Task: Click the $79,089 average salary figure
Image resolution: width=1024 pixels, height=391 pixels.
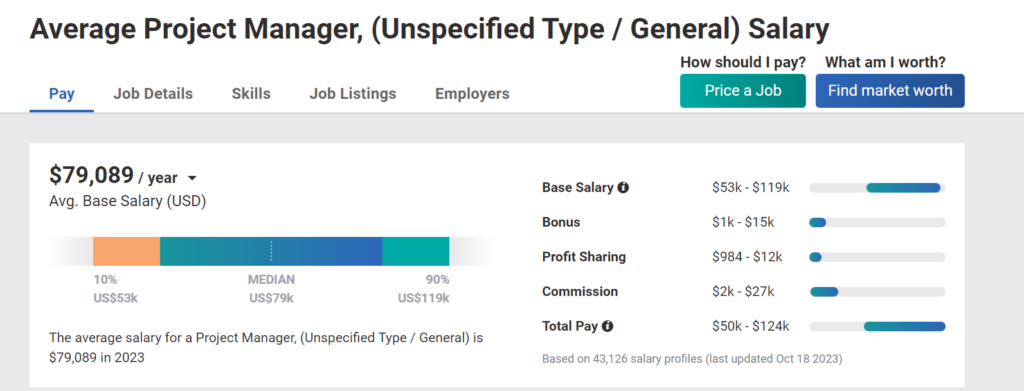Action: click(91, 176)
